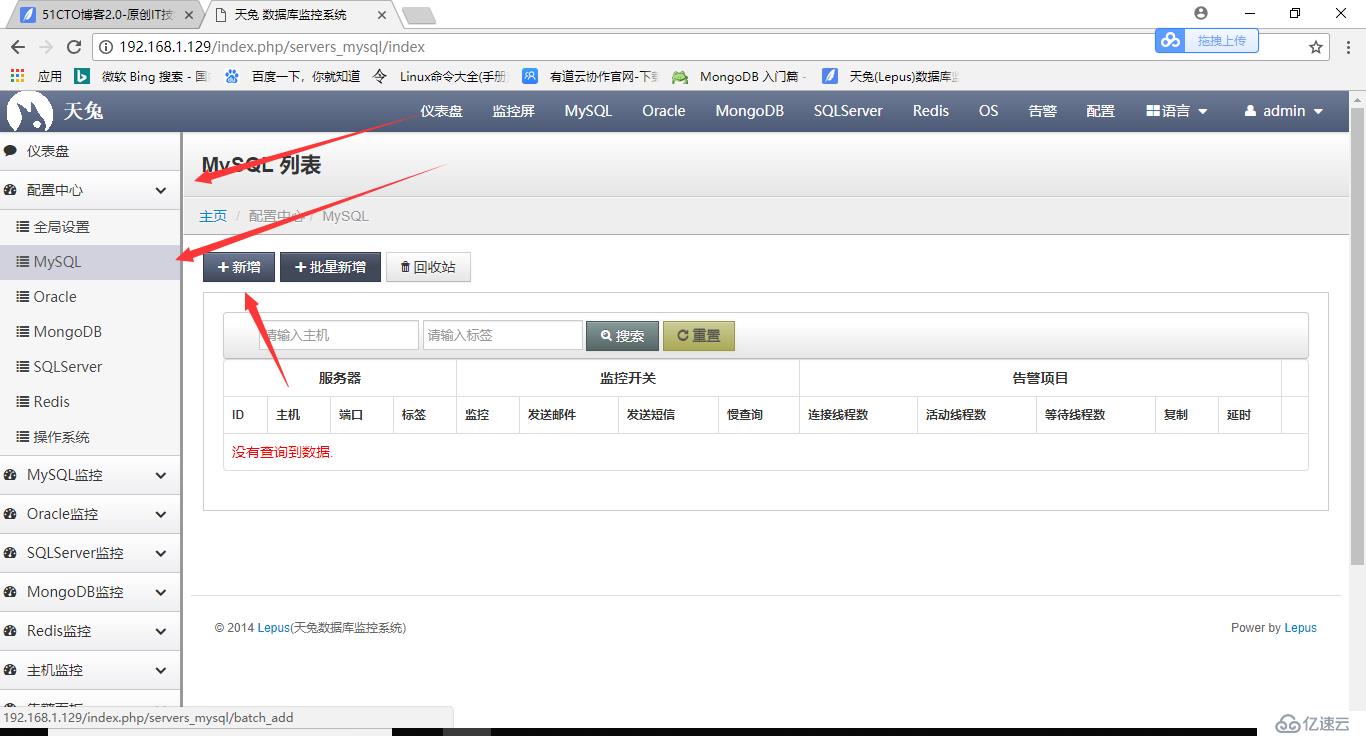Switch to the 51CTO blog tab
The width and height of the screenshot is (1366, 736).
104,15
